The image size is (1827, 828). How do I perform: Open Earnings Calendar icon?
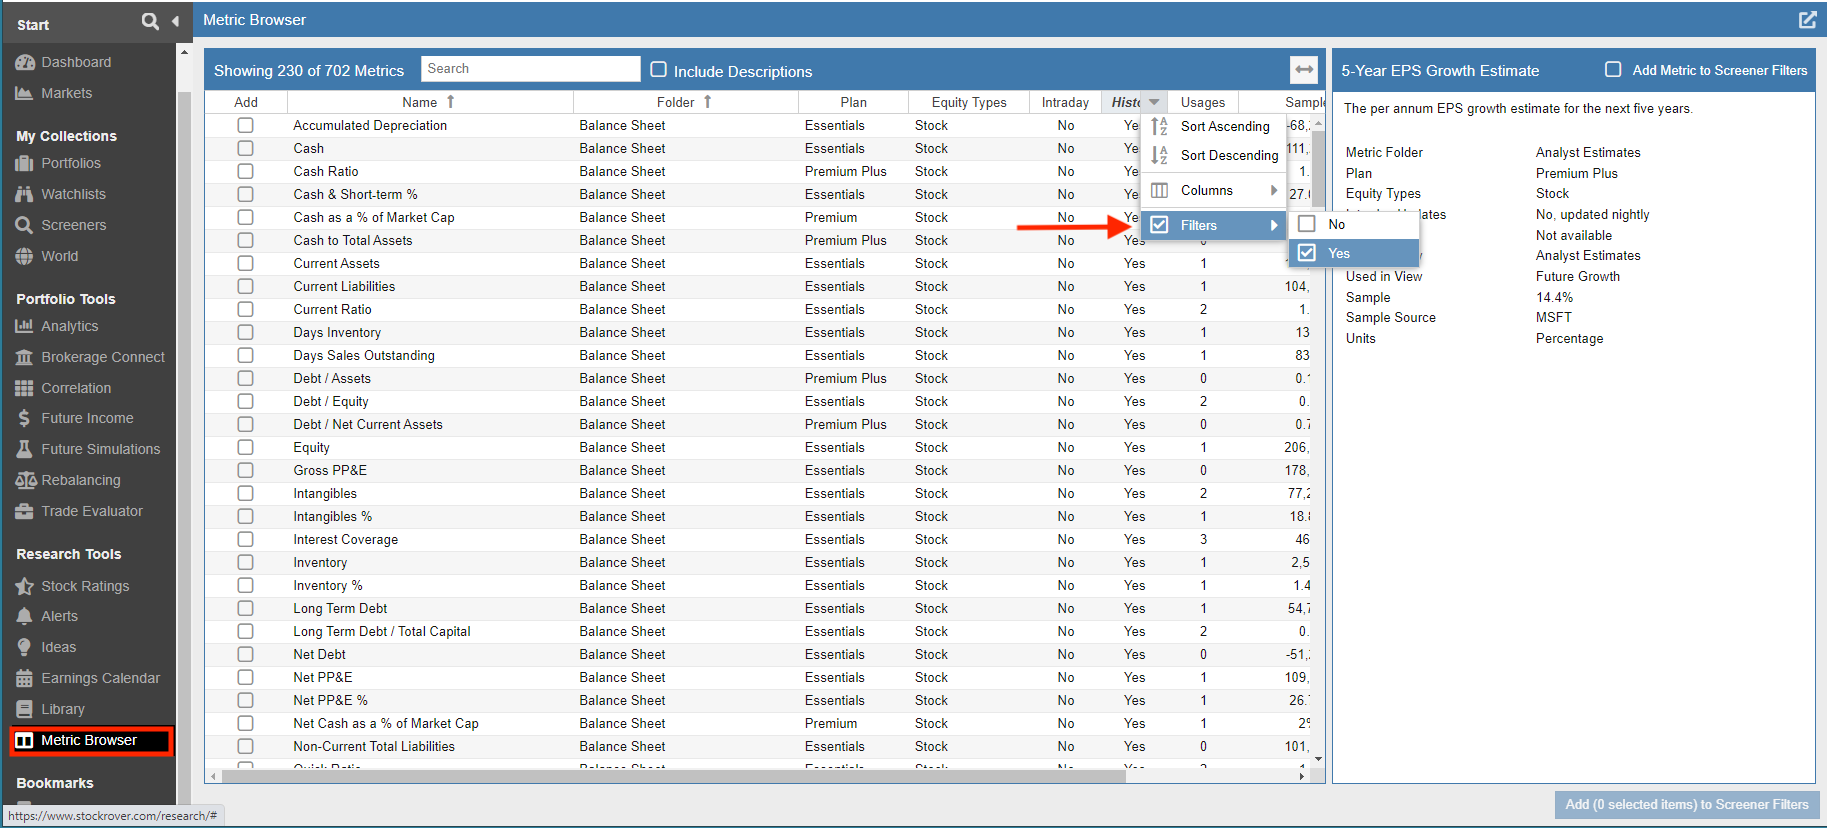pyautogui.click(x=25, y=678)
